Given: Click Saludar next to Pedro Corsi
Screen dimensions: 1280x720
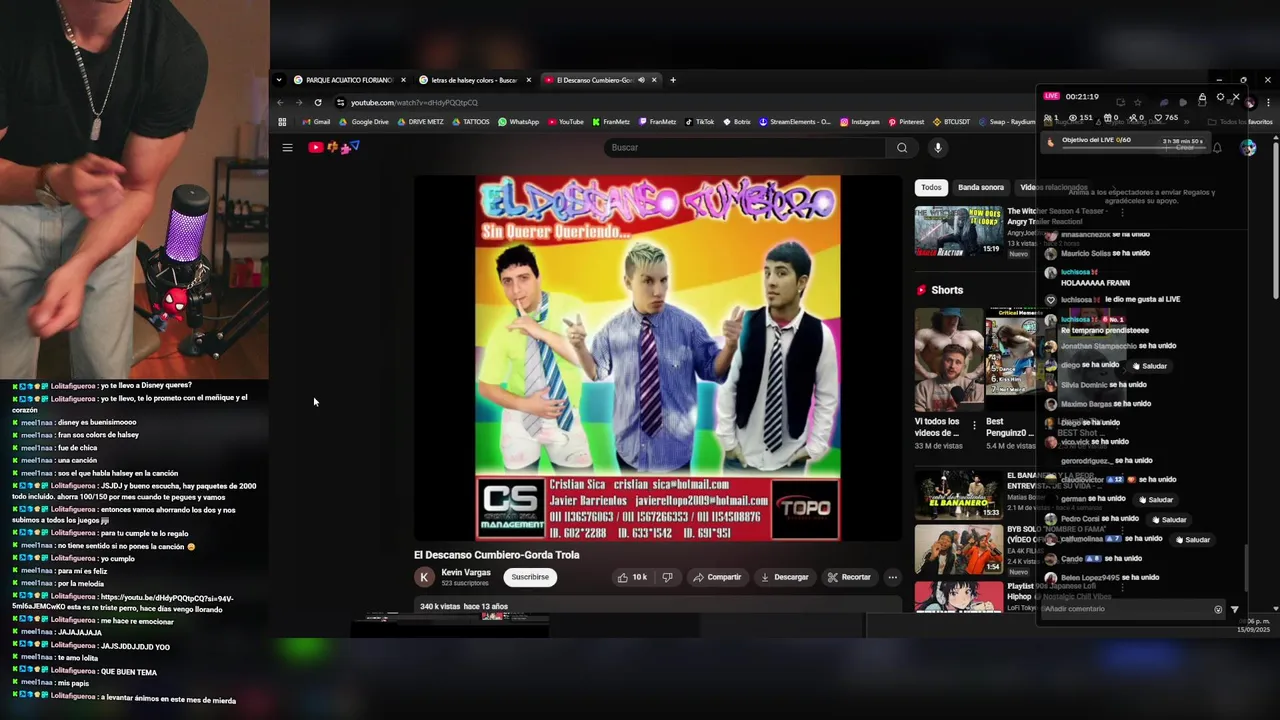Looking at the screenshot, I should coord(1168,520).
